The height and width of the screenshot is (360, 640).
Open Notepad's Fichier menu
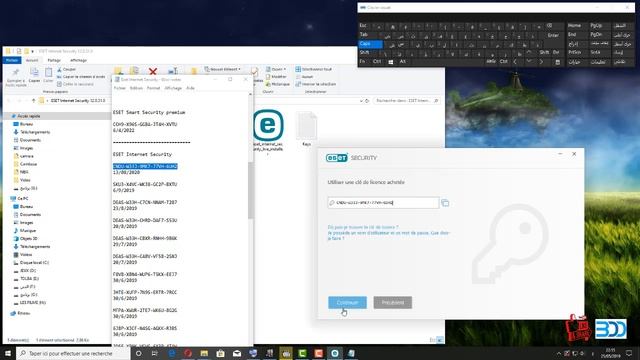pos(120,88)
